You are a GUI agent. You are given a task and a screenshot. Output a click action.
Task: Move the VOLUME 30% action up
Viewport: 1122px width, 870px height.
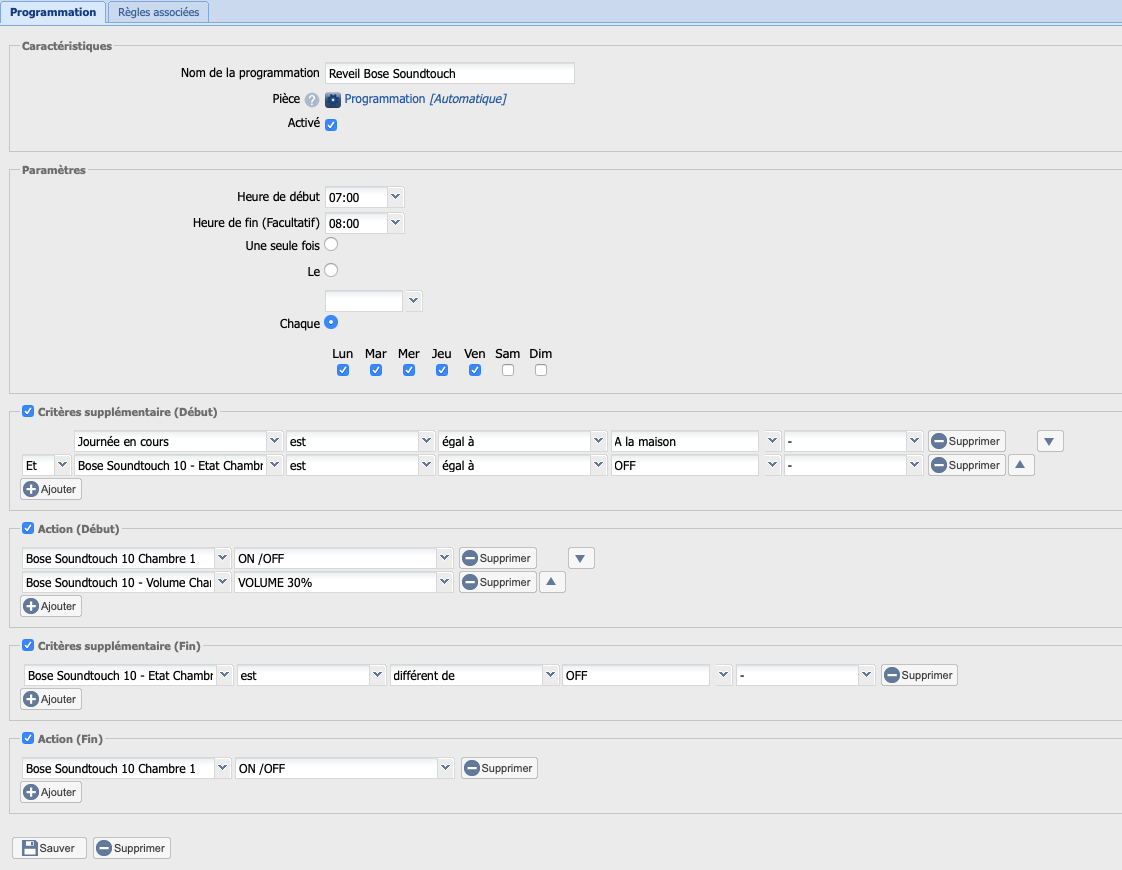point(552,582)
